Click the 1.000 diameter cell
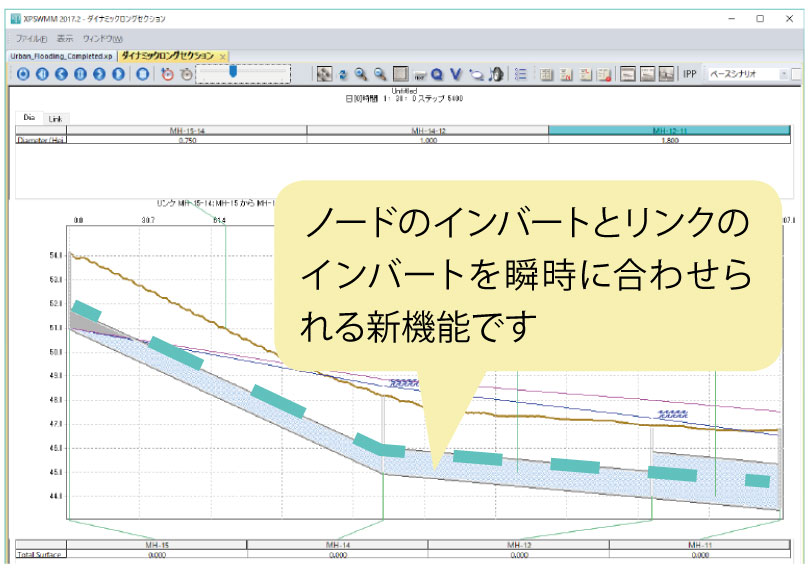809x569 pixels. pyautogui.click(x=428, y=140)
